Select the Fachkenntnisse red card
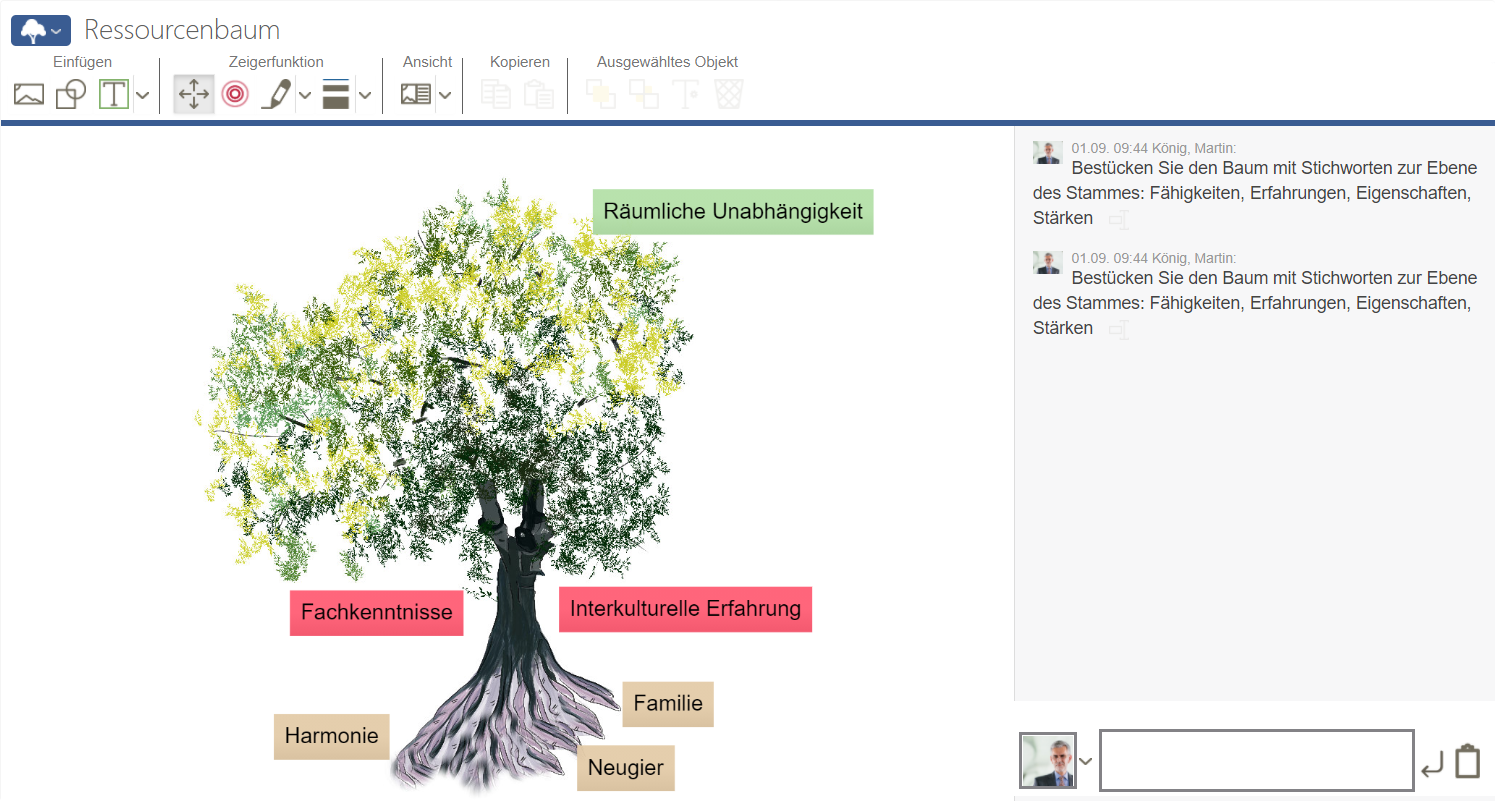1495x801 pixels. [377, 613]
